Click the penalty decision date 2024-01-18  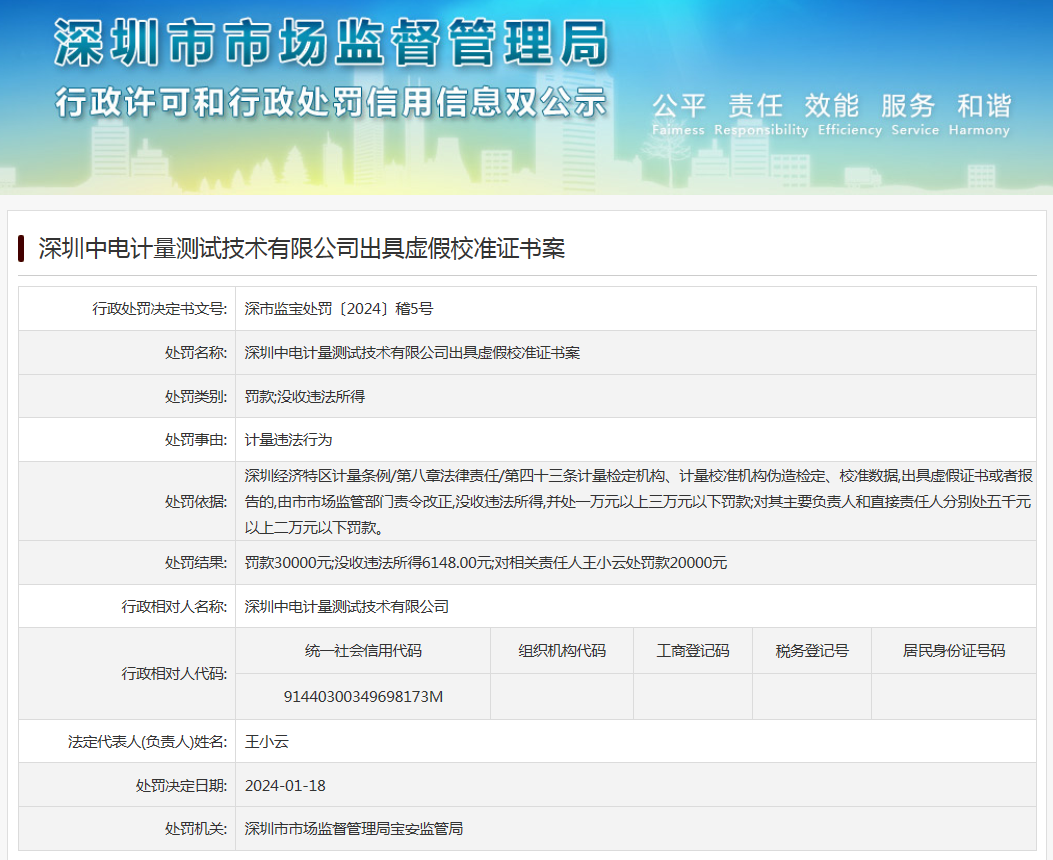tap(285, 785)
